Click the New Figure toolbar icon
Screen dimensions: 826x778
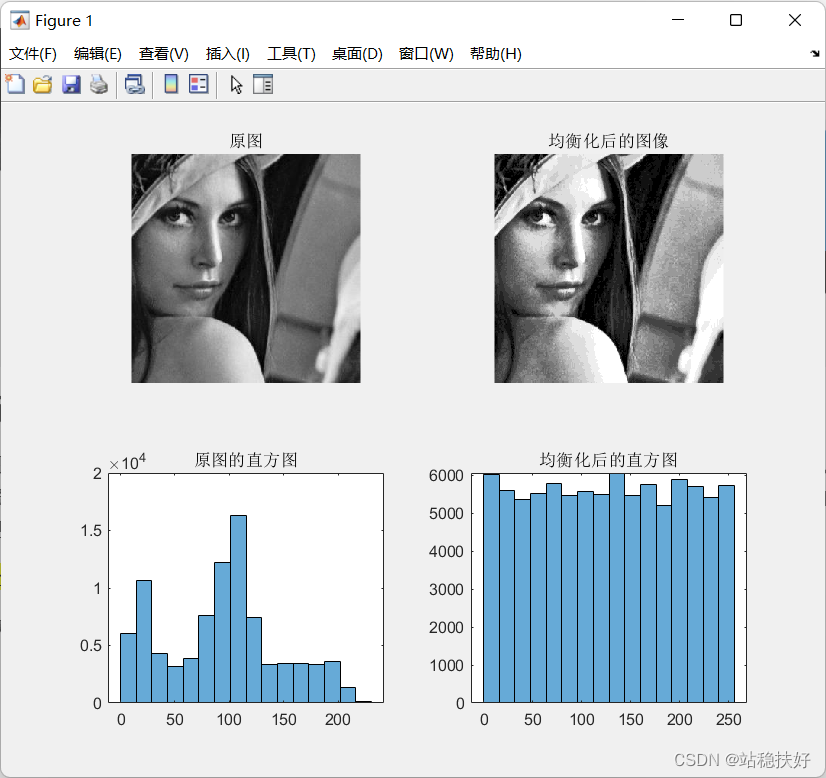(x=15, y=84)
